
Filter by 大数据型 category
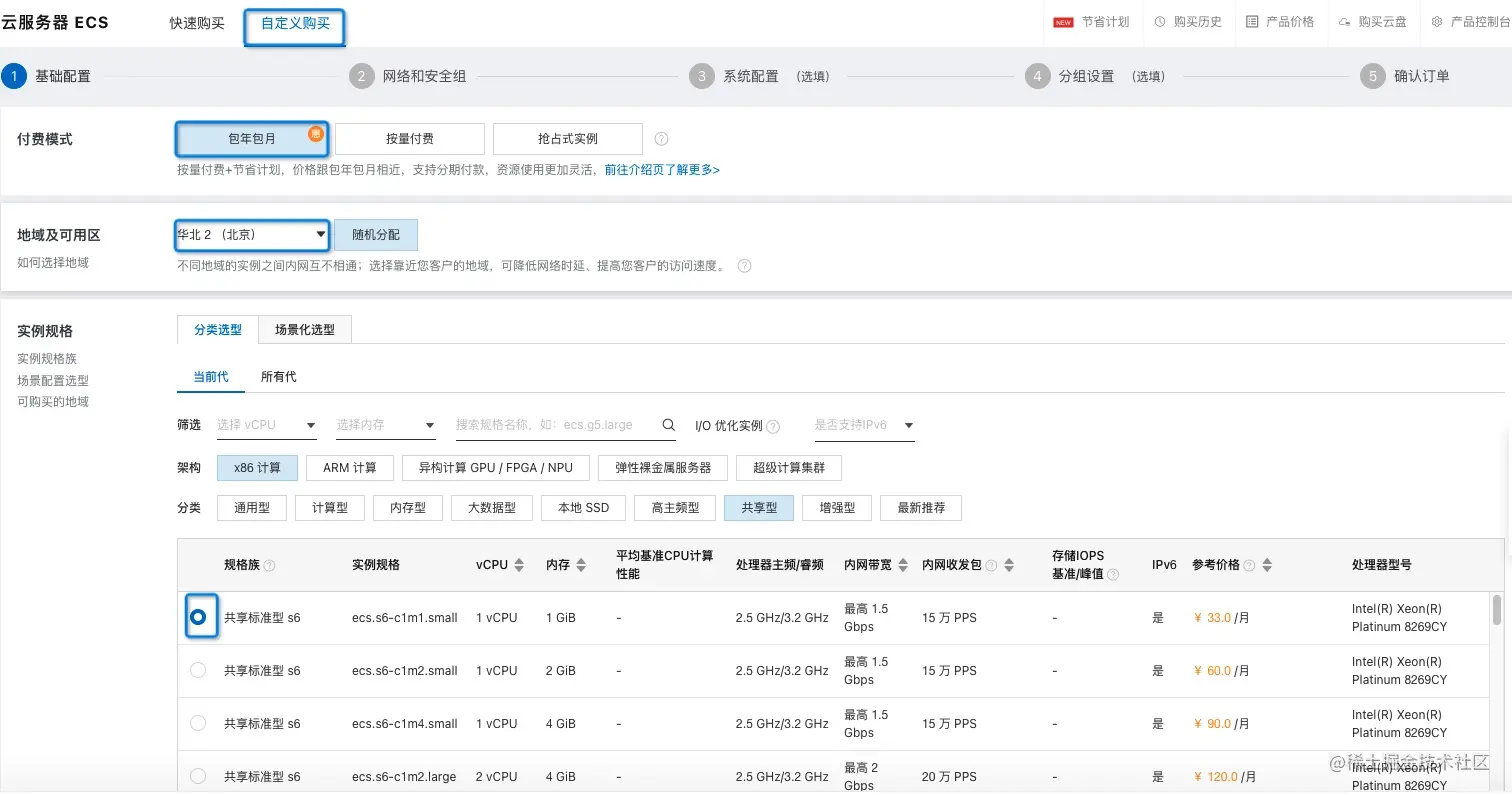coord(492,508)
